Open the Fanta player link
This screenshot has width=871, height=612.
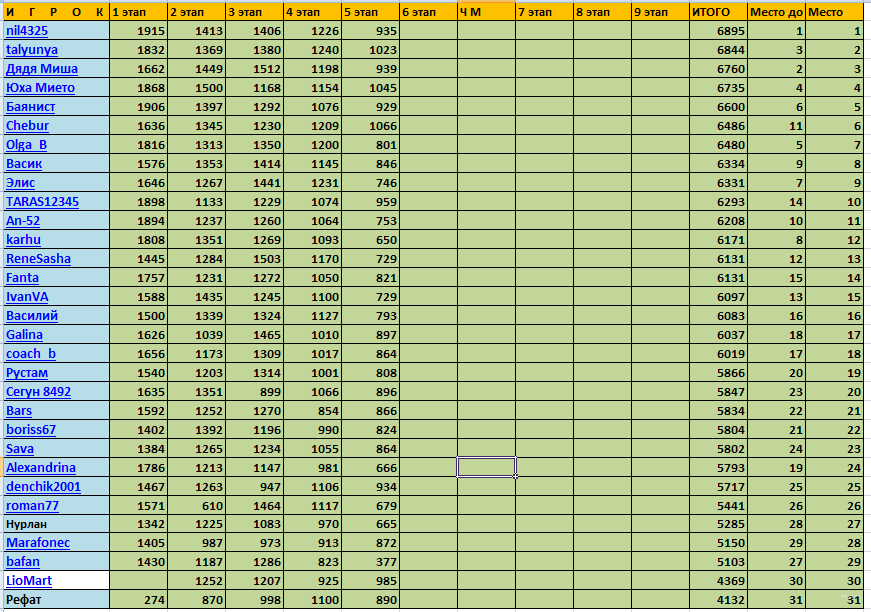(22, 278)
